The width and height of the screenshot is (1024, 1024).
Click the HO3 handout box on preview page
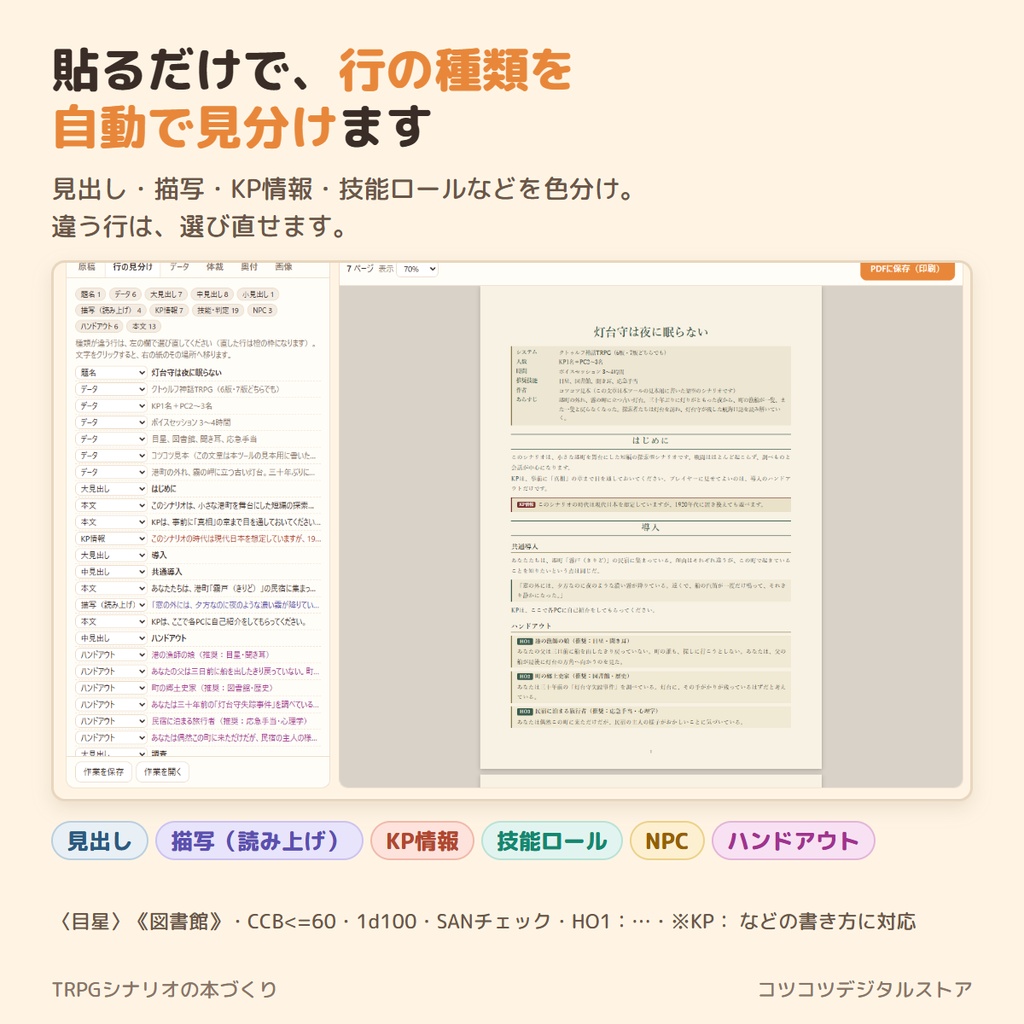point(650,716)
